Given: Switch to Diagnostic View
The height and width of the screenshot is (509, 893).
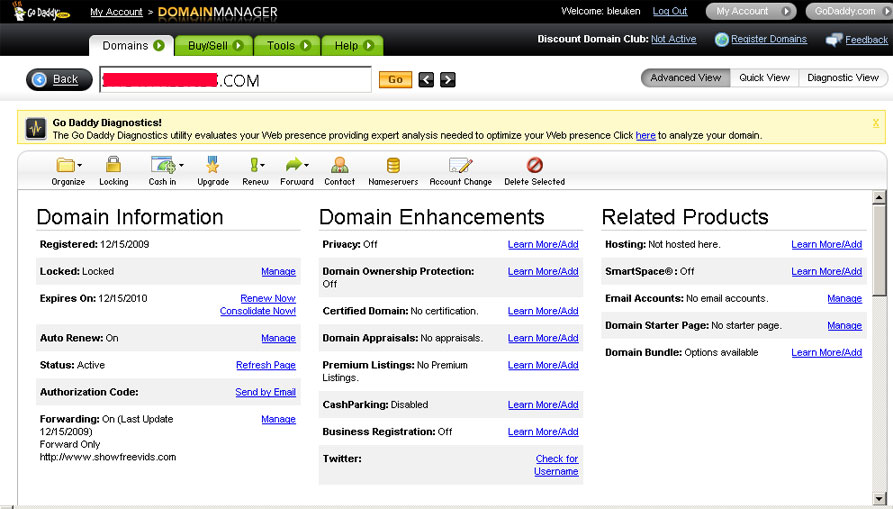Looking at the screenshot, I should (843, 78).
